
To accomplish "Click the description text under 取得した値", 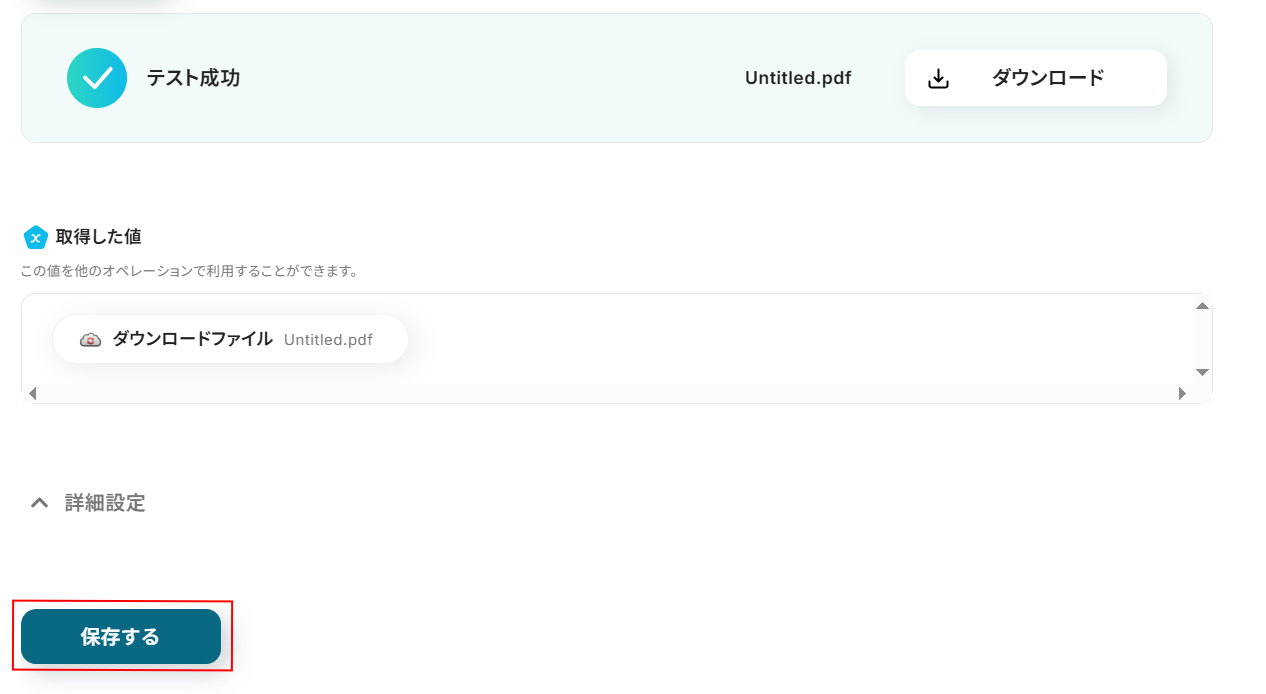I will [x=190, y=271].
